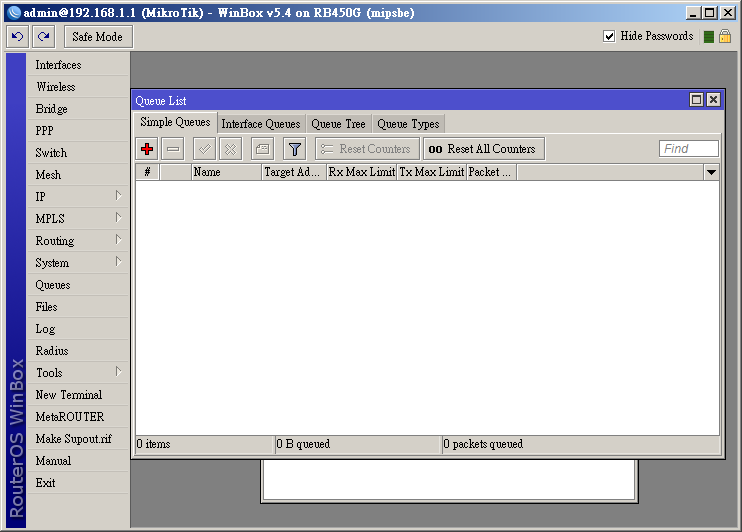Open the Queues menu item
This screenshot has width=742, height=532.
tap(78, 285)
